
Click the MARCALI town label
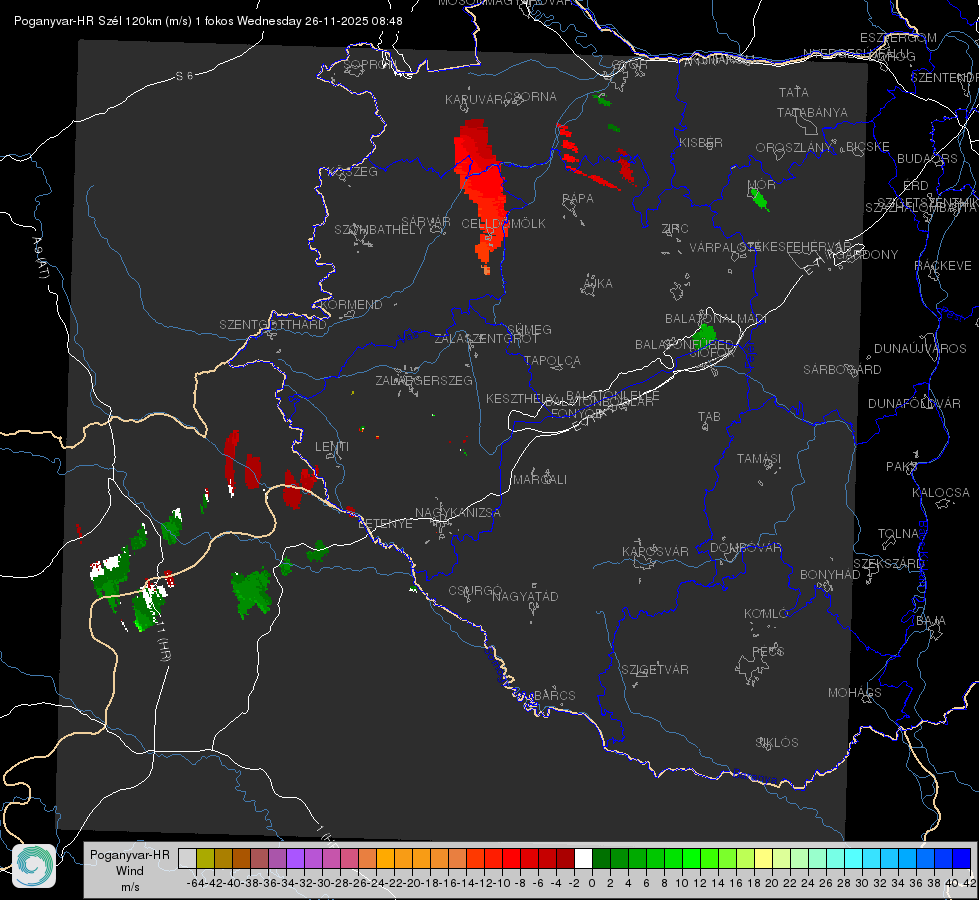pyautogui.click(x=540, y=480)
